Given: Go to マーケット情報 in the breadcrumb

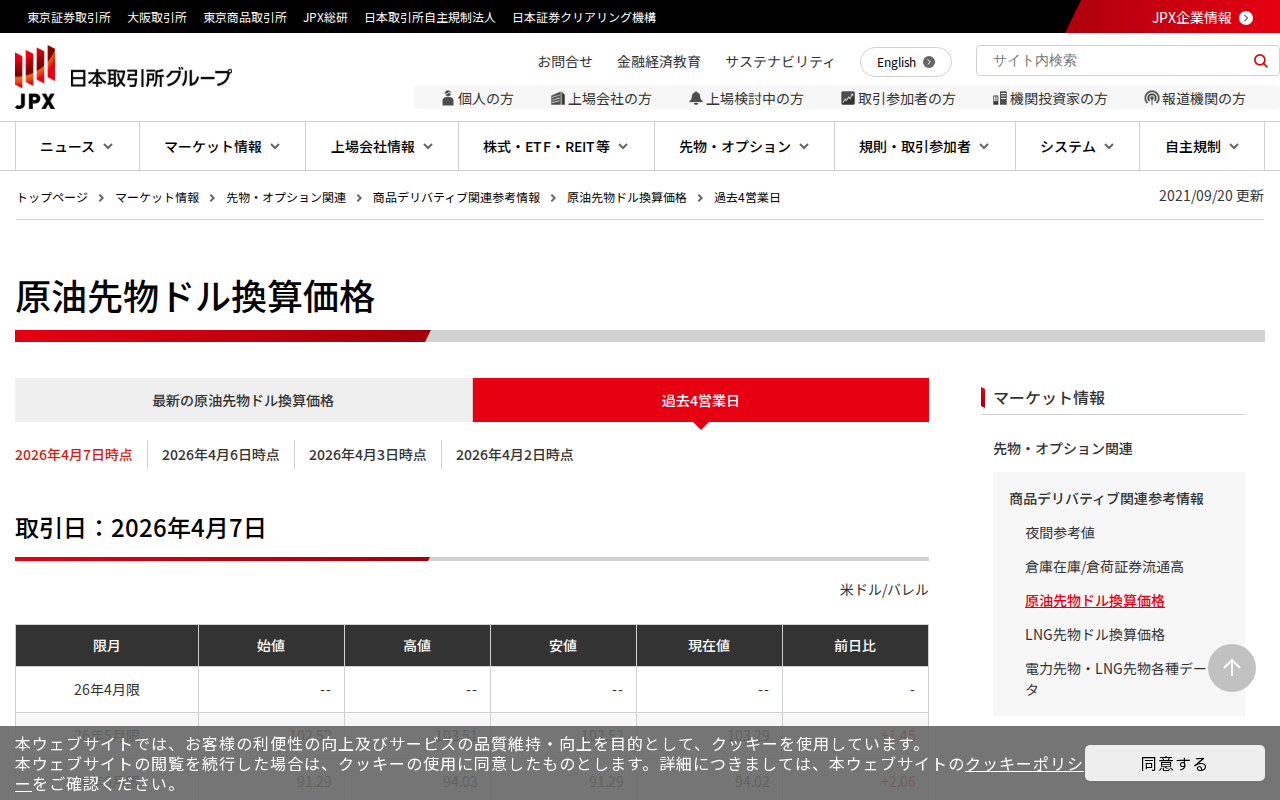Looking at the screenshot, I should coord(157,197).
